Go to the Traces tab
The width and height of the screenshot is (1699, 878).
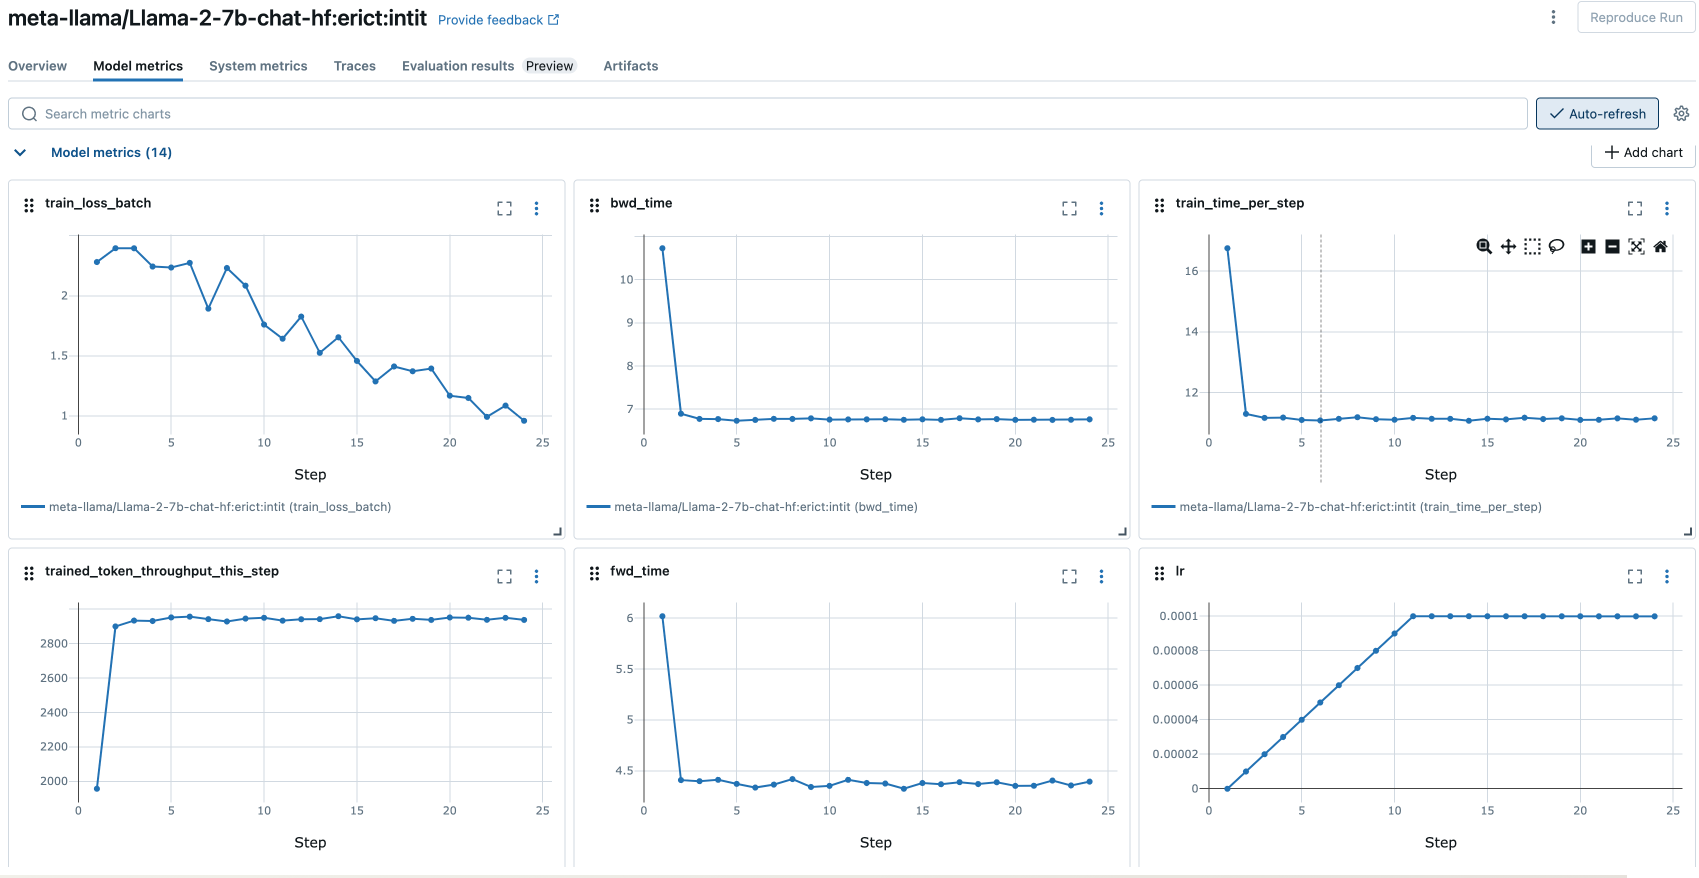tap(355, 66)
